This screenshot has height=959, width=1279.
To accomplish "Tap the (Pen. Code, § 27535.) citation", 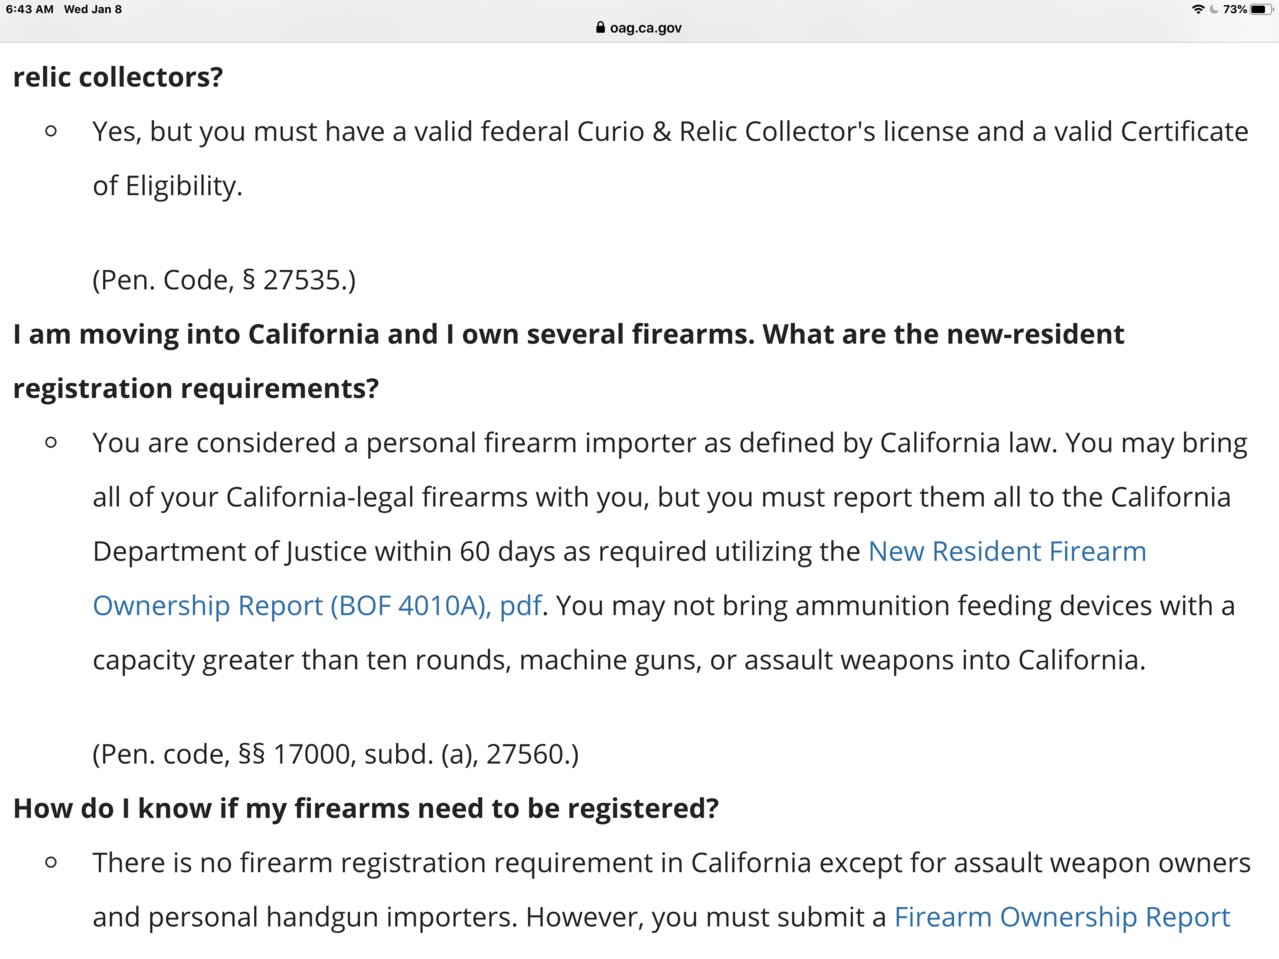I will [x=224, y=280].
